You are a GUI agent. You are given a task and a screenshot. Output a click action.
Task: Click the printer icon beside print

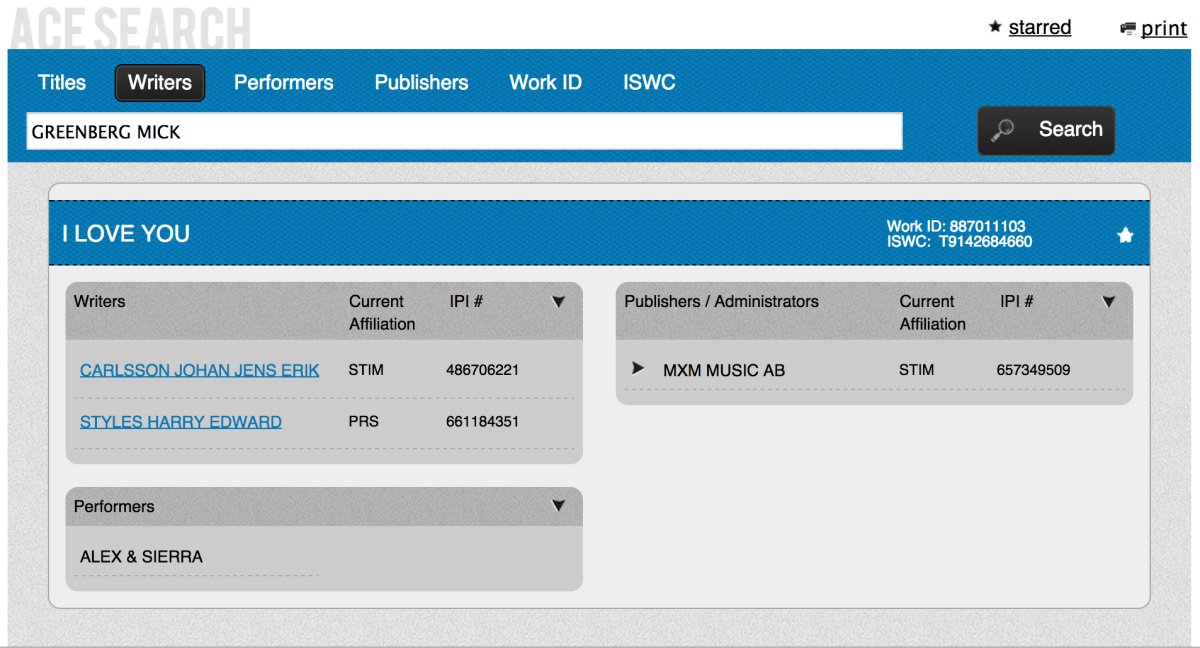click(x=1128, y=29)
